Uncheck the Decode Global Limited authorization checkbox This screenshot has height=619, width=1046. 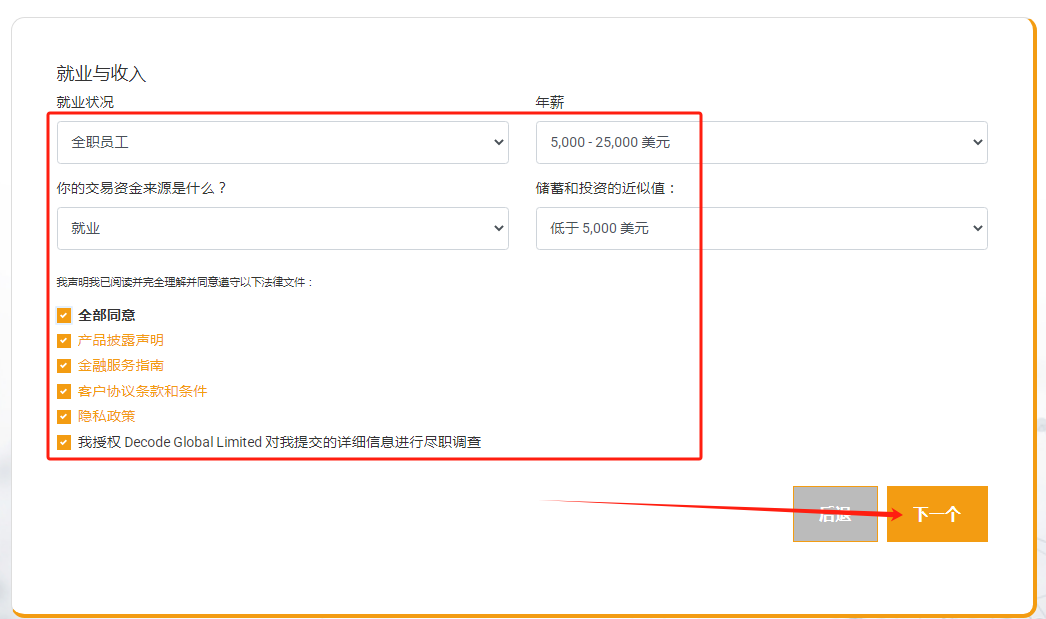click(64, 442)
